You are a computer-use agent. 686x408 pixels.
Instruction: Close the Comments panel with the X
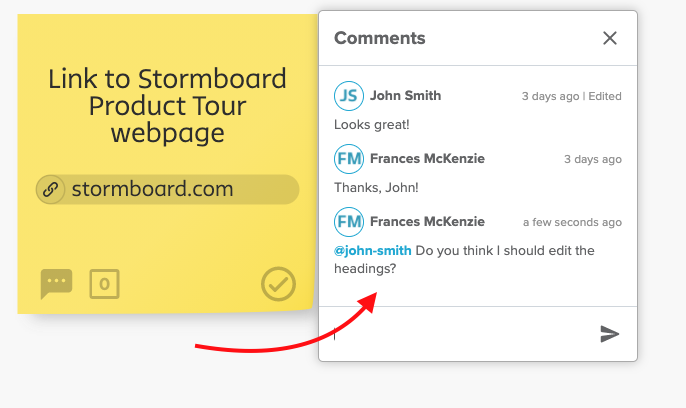[609, 38]
